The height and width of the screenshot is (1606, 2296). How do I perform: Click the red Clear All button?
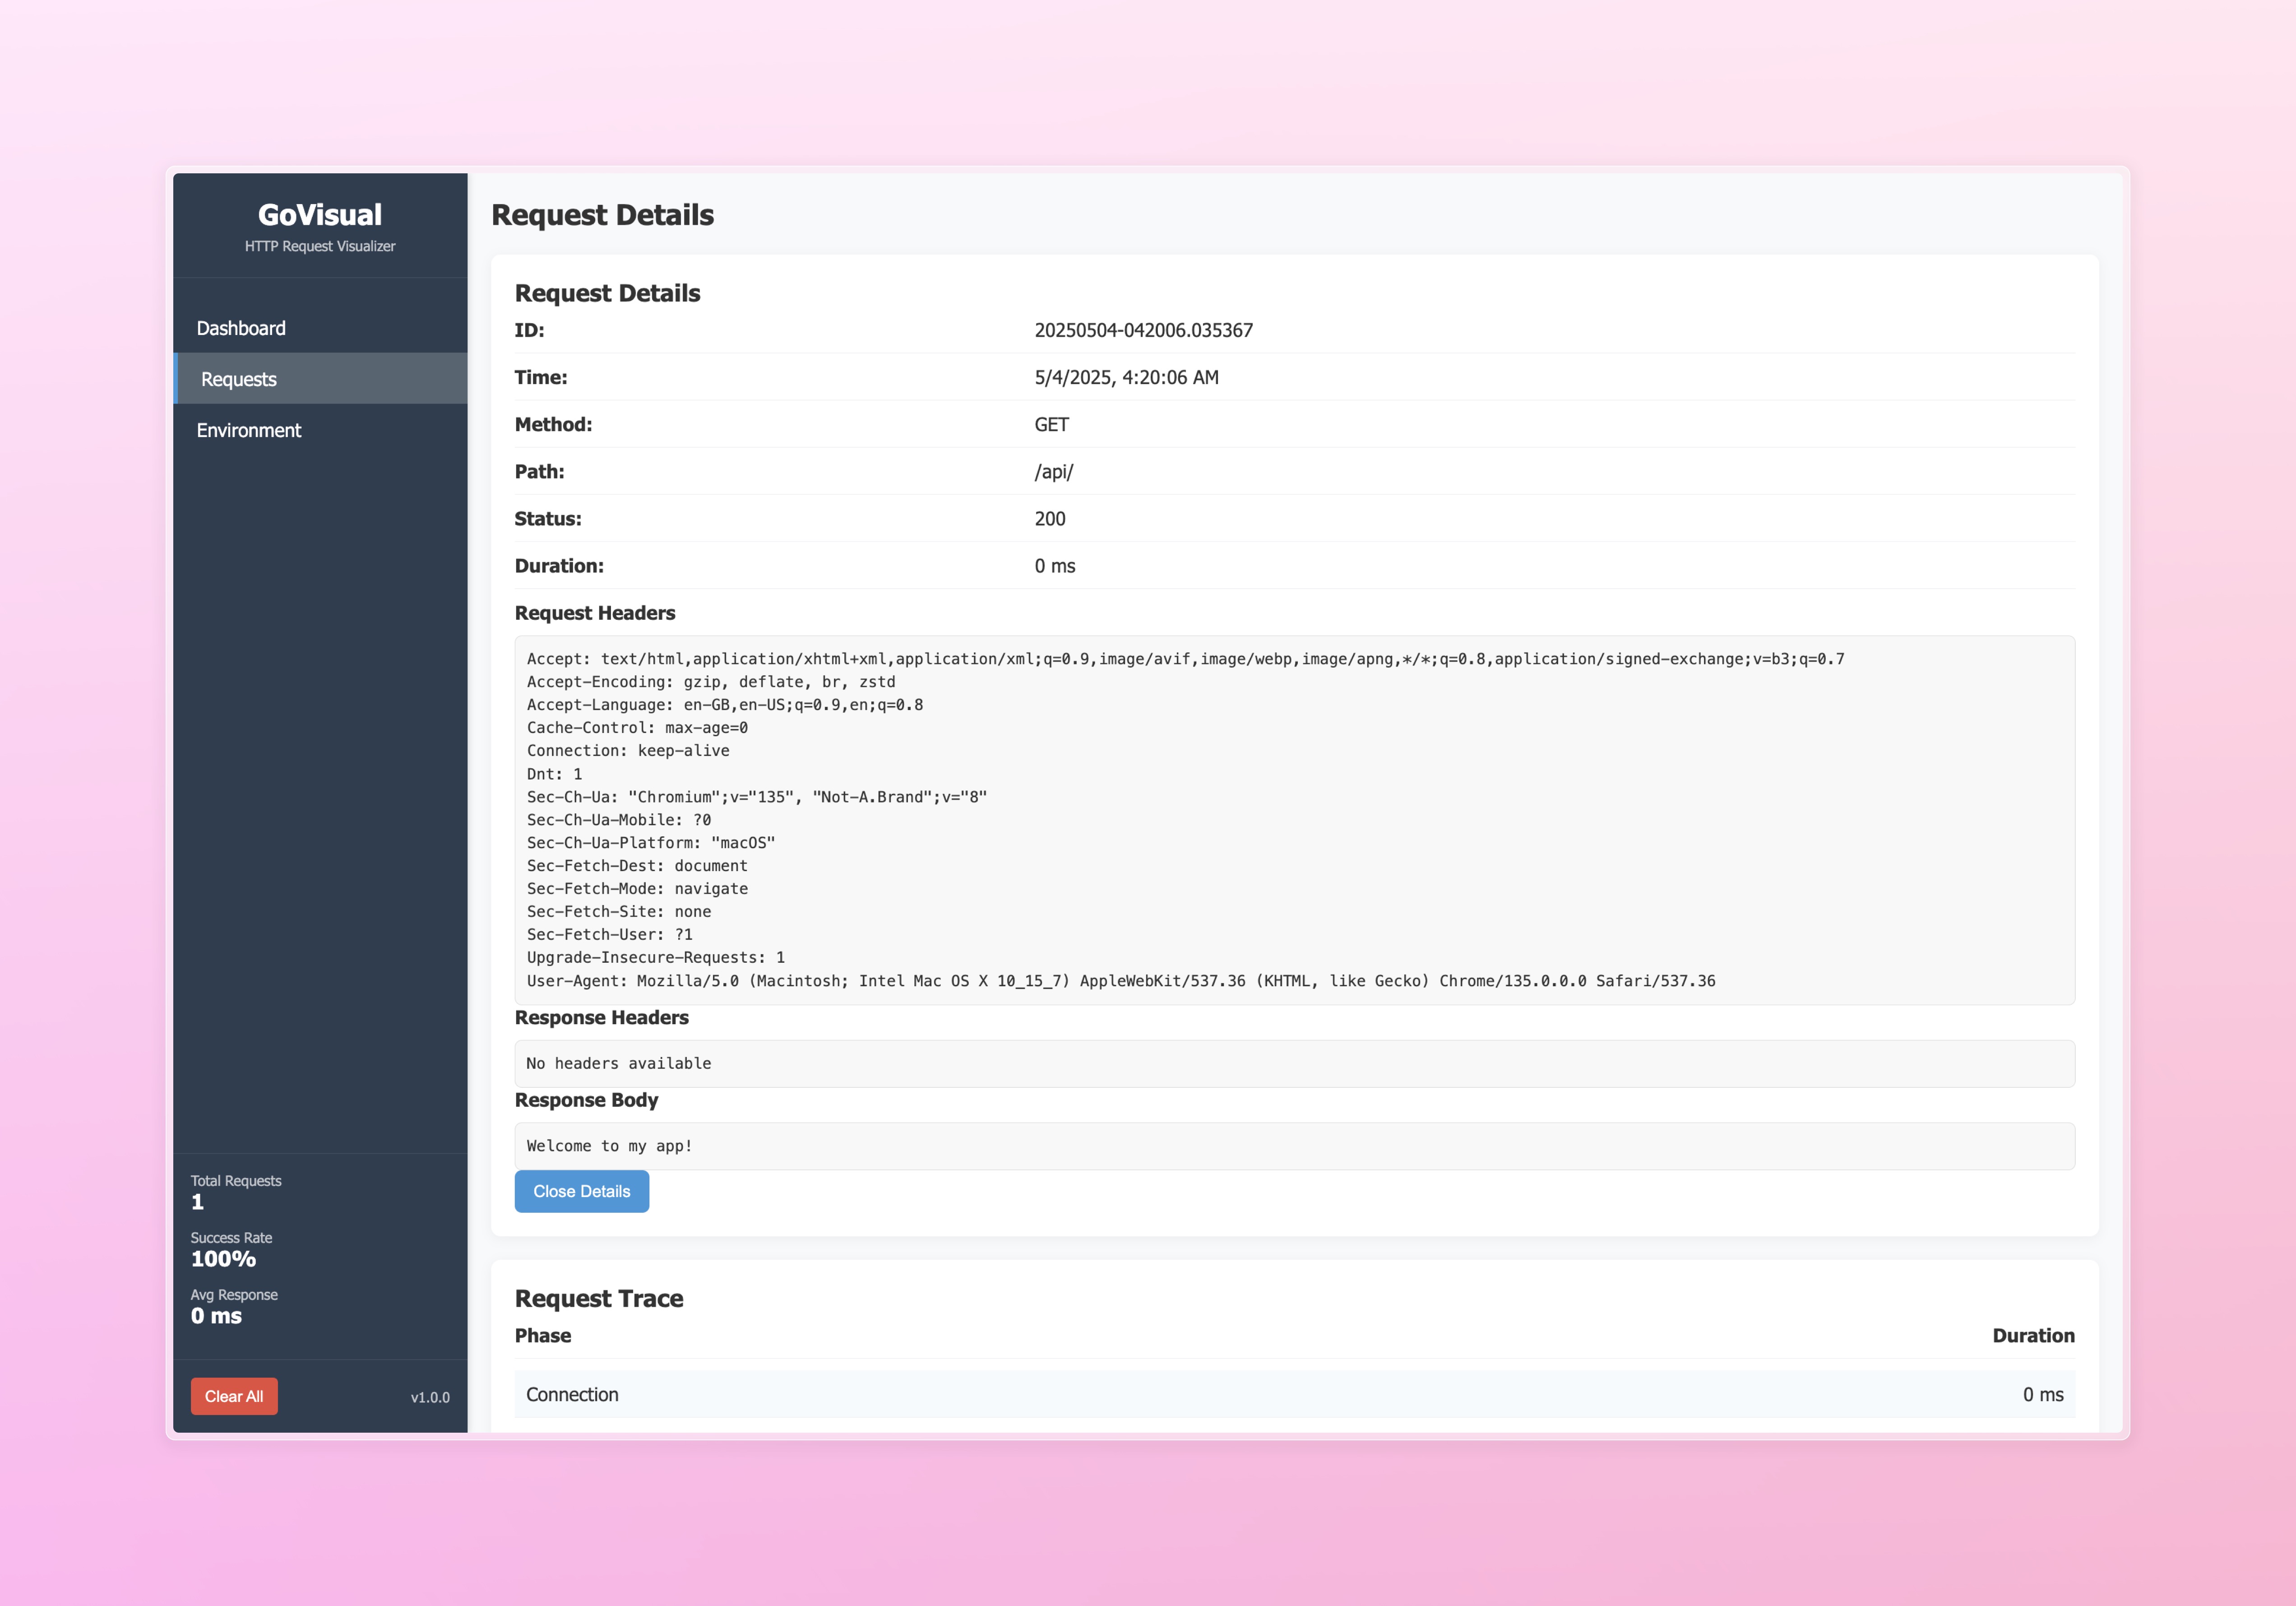234,1396
